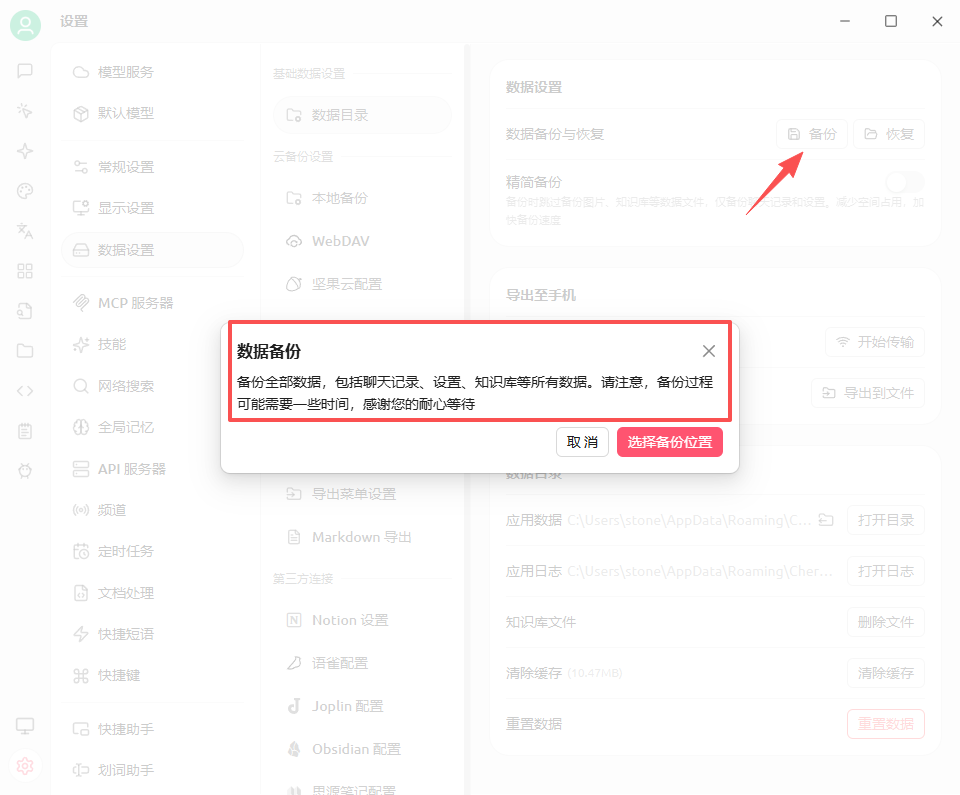Open 快捷键 settings

(x=153, y=676)
